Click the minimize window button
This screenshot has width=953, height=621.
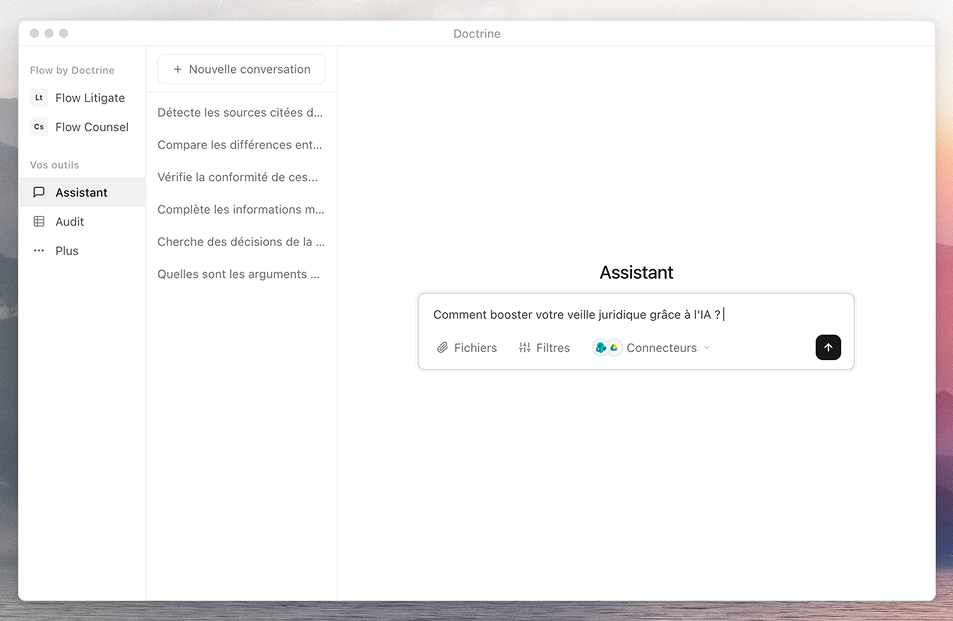pos(49,33)
